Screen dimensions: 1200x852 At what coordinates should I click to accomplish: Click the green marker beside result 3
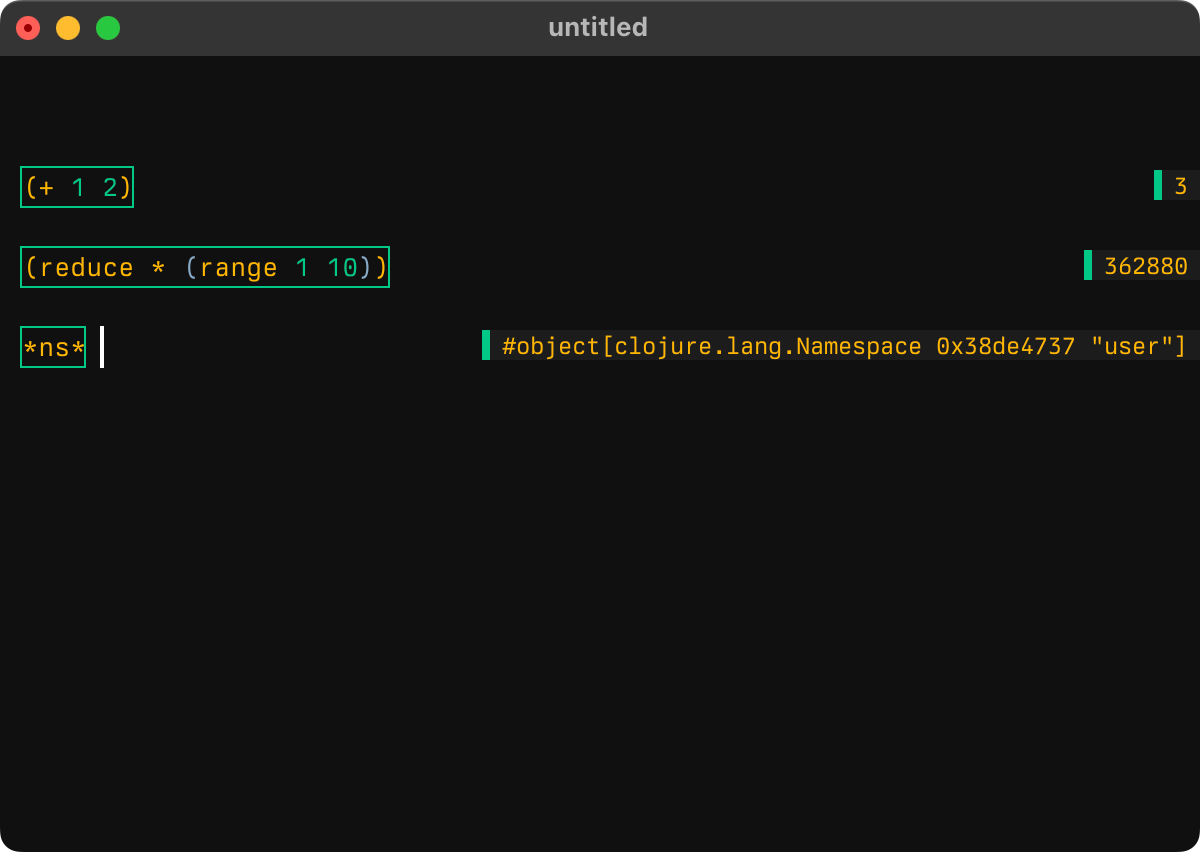[1158, 185]
